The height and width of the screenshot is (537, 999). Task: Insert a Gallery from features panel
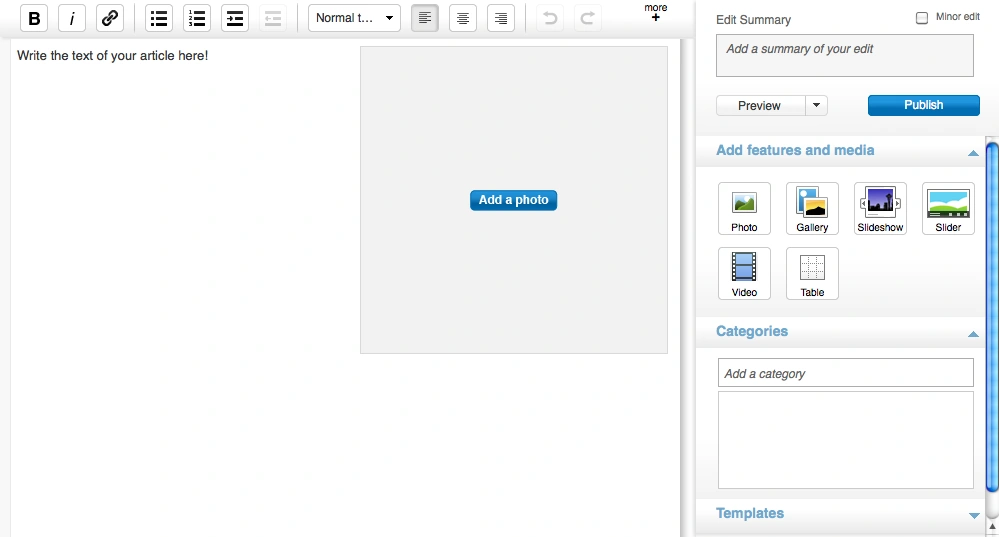tap(812, 208)
